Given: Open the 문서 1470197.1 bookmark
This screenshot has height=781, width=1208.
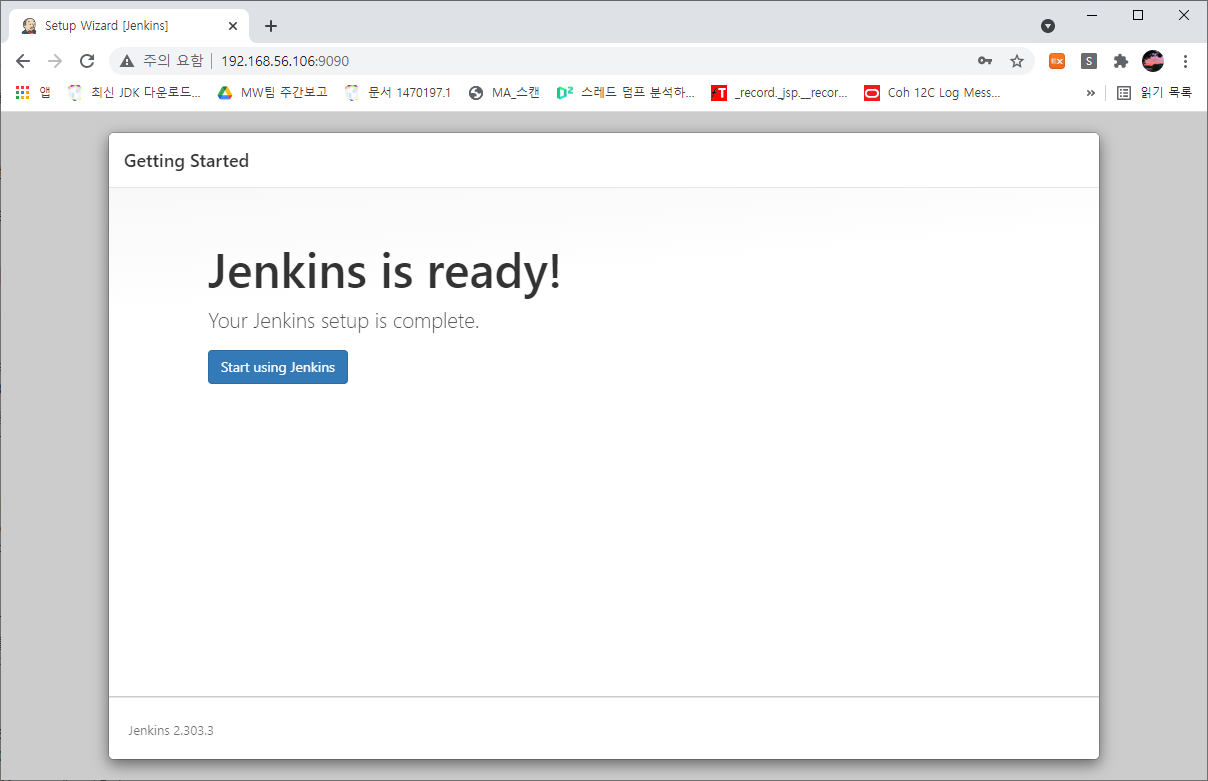Looking at the screenshot, I should pos(398,93).
